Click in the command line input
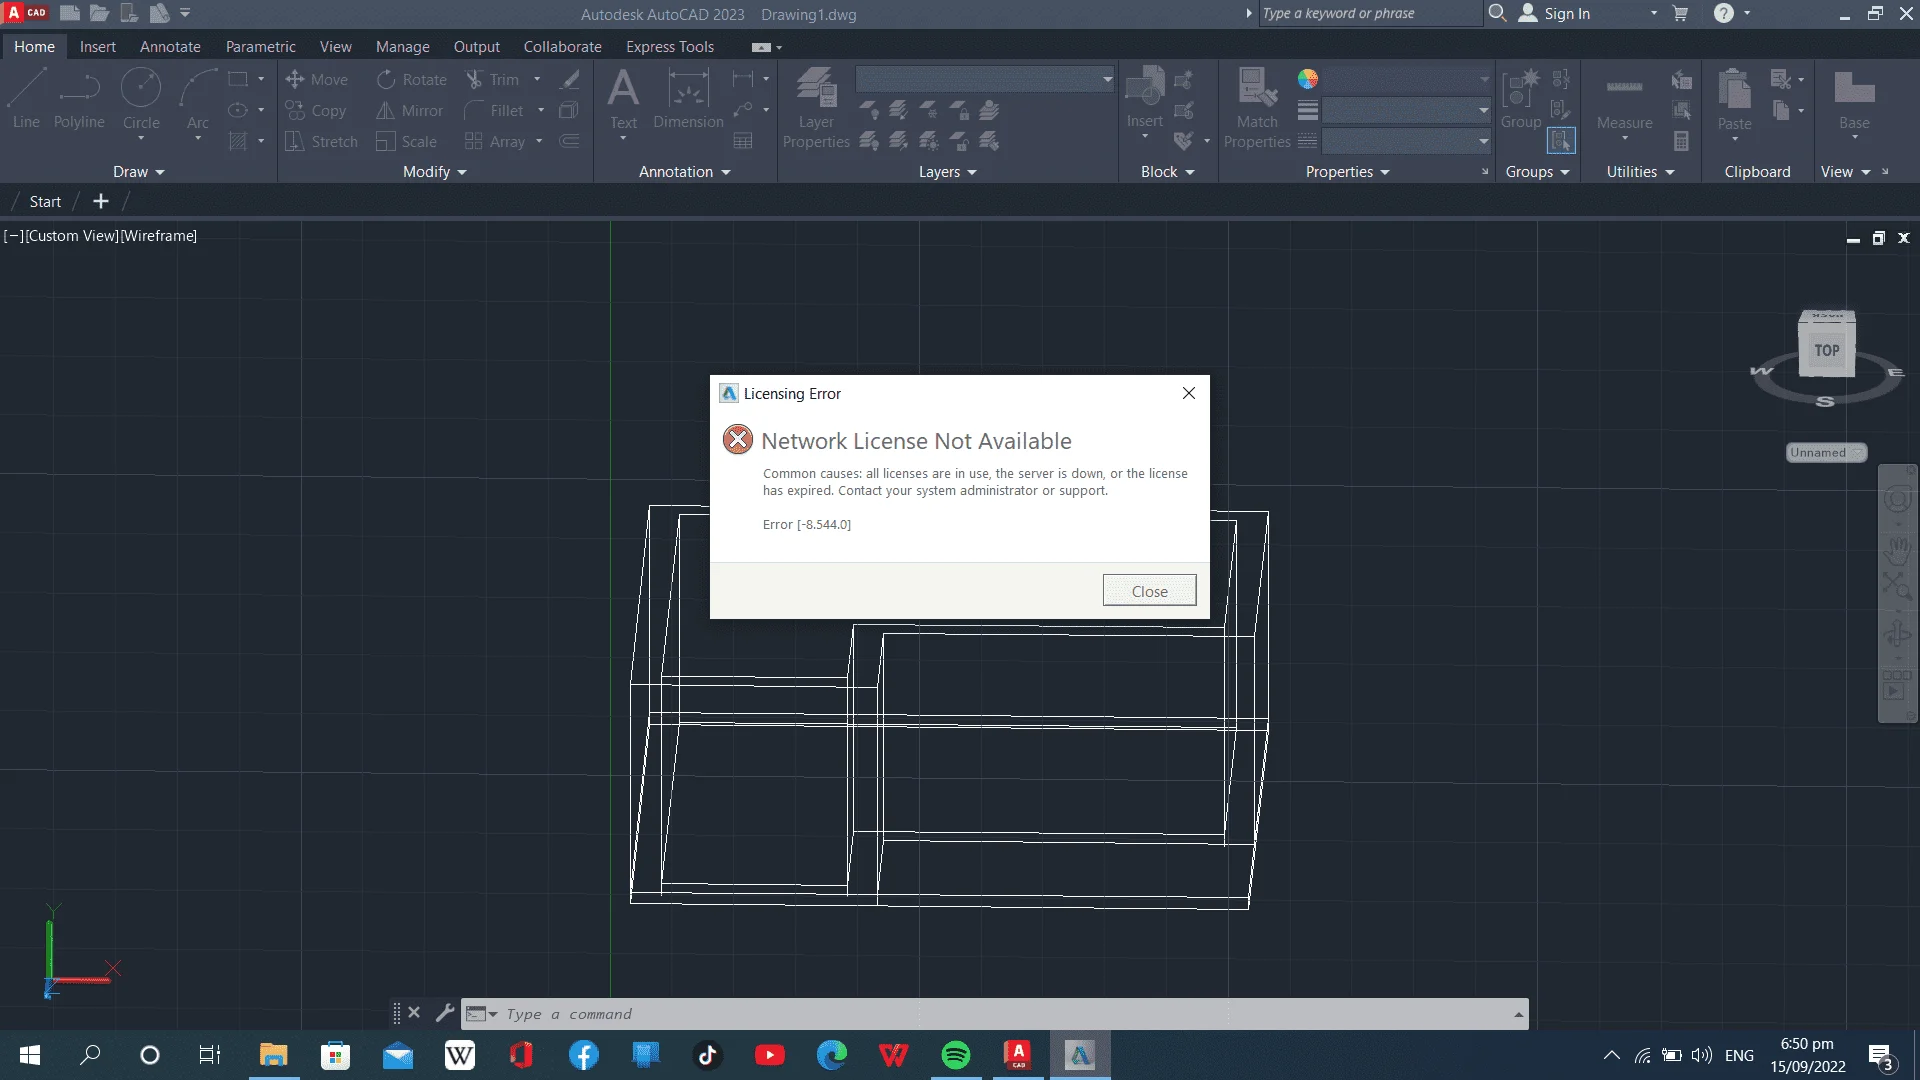This screenshot has width=1920, height=1080. click(x=1005, y=1013)
